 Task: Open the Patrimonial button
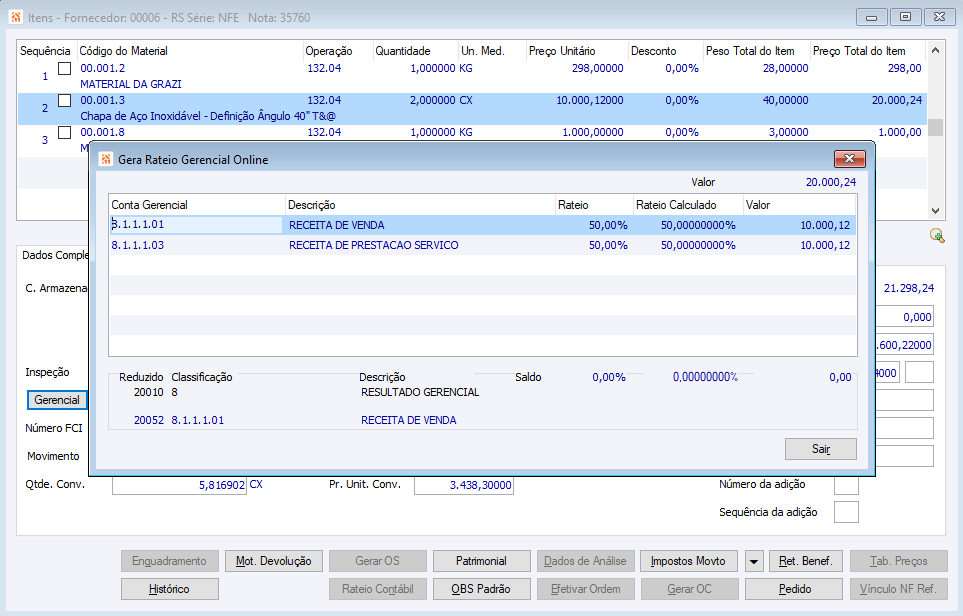[481, 561]
